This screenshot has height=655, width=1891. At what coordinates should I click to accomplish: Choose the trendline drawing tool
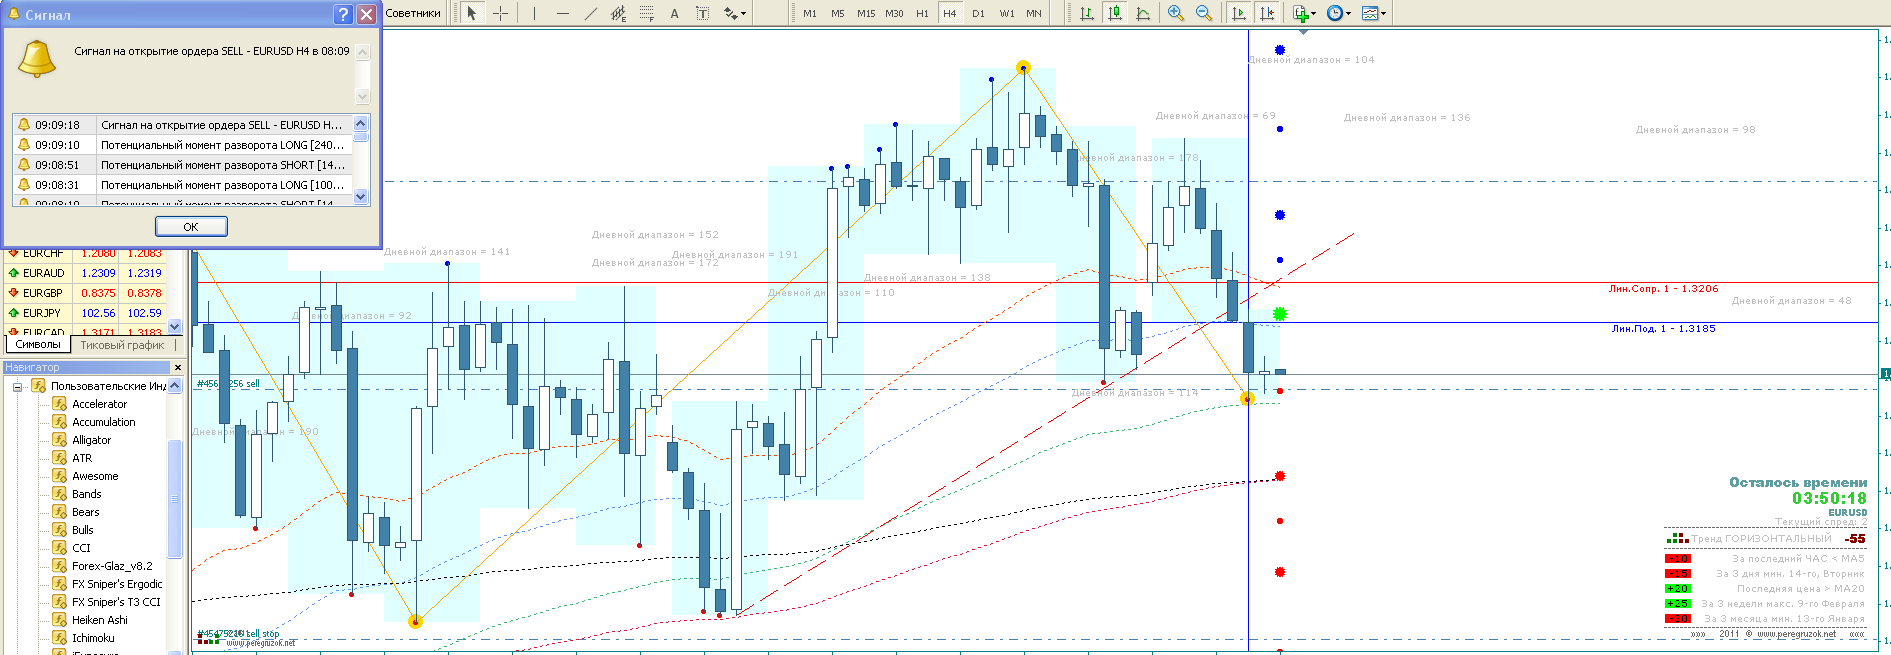click(x=590, y=13)
